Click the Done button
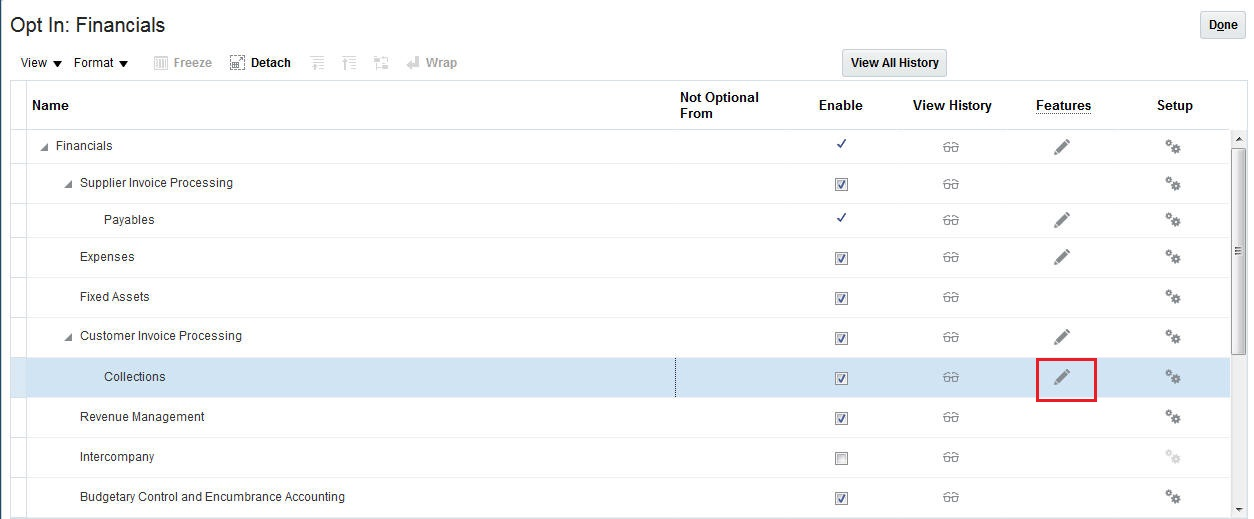This screenshot has width=1254, height=519. pyautogui.click(x=1222, y=25)
